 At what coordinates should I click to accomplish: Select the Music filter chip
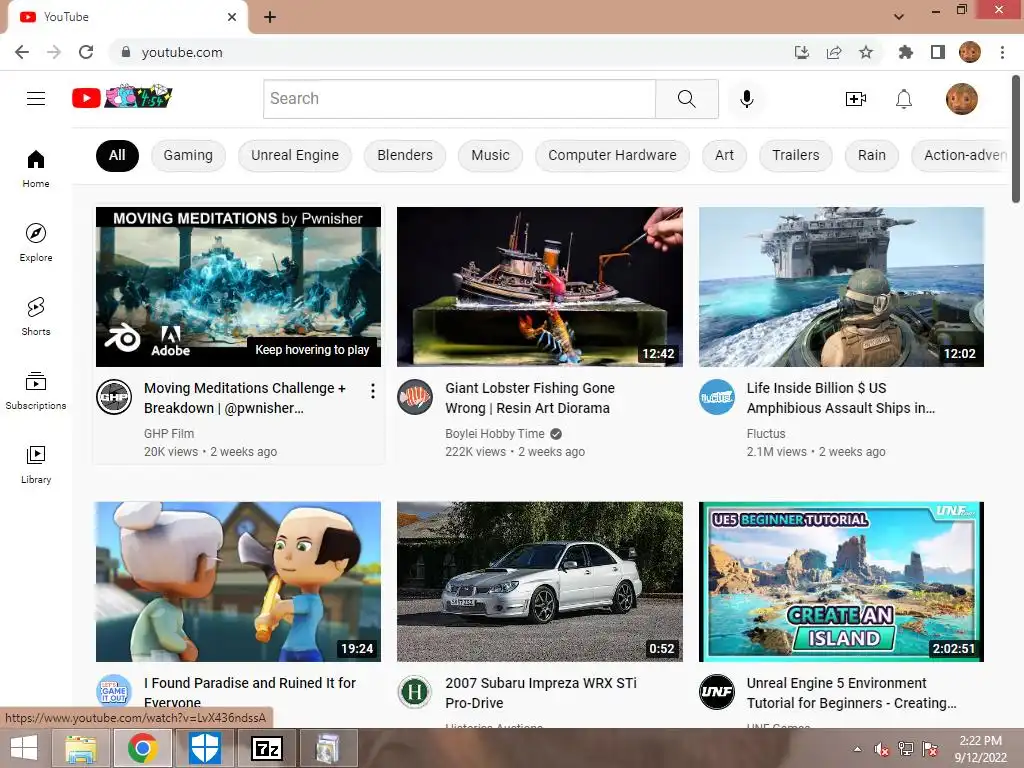point(490,155)
